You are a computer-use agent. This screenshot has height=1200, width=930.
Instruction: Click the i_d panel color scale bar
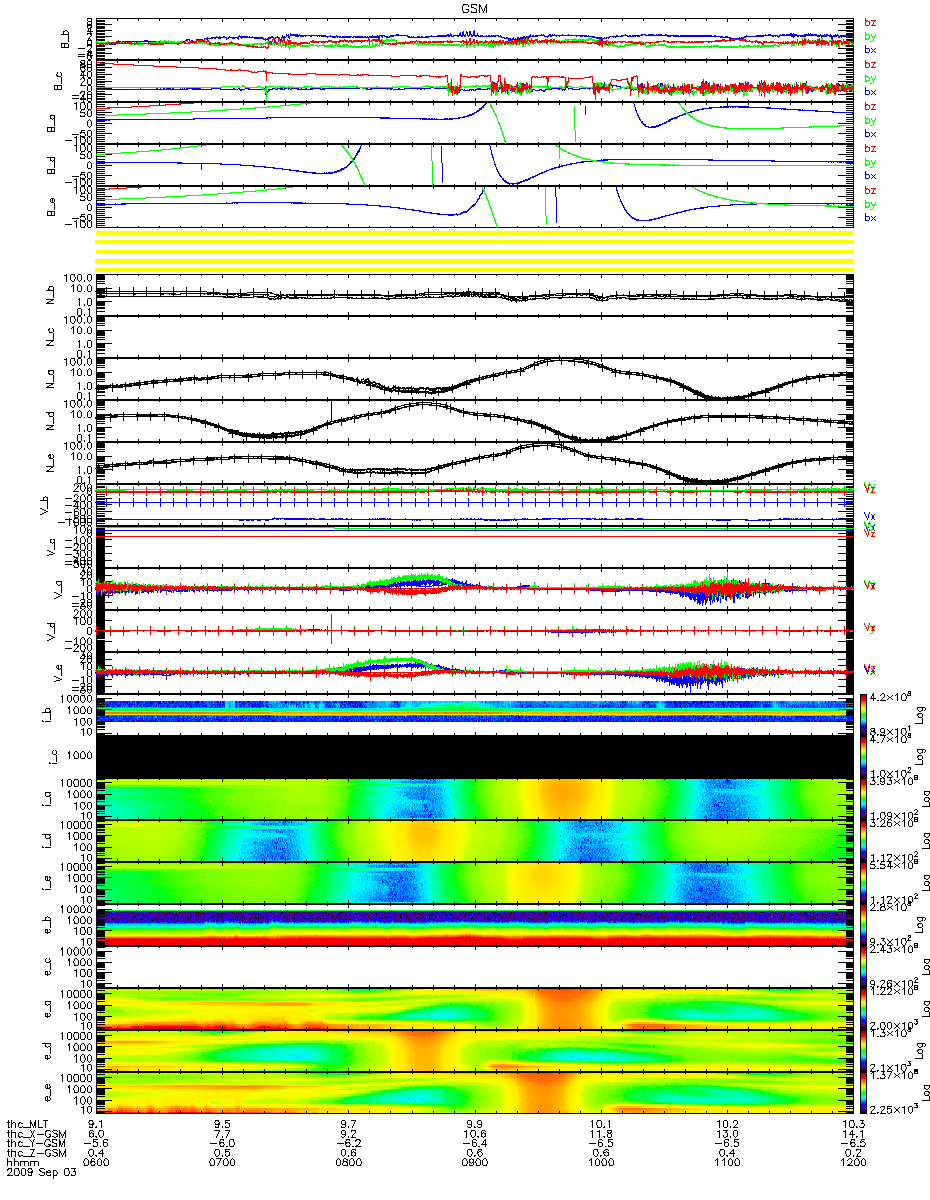coord(864,841)
